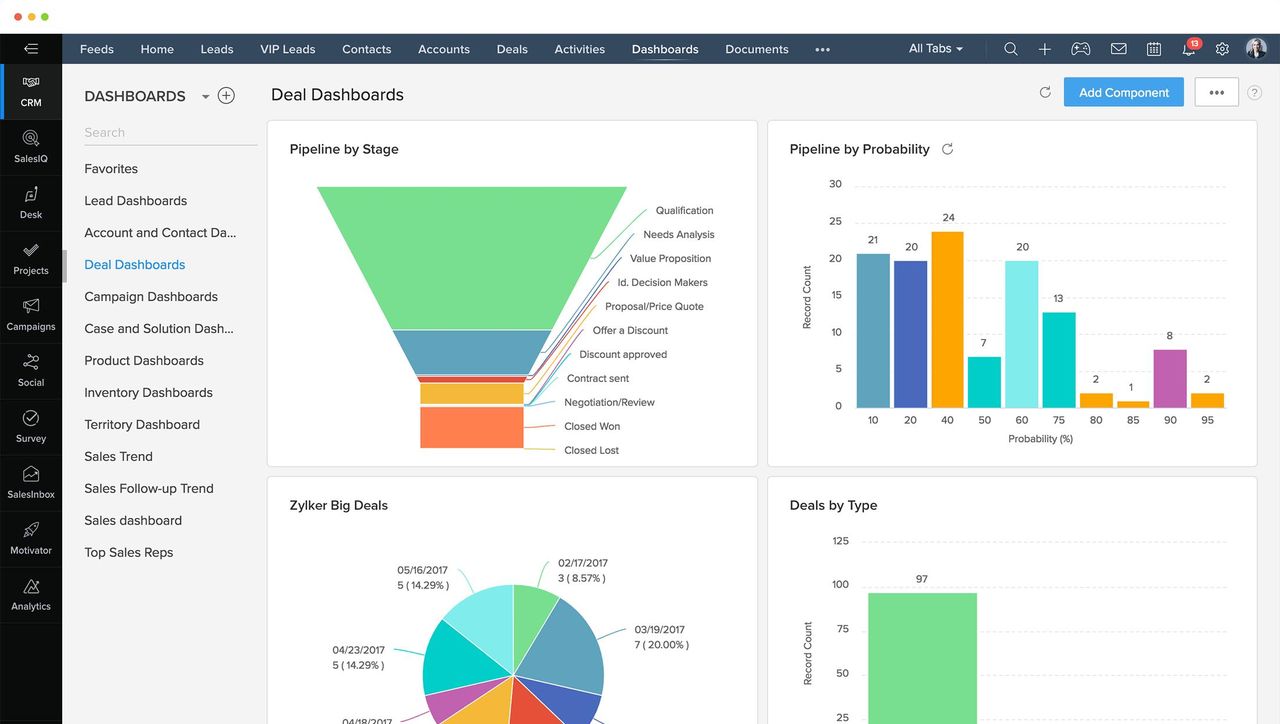
Task: Open the help question mark icon
Action: tap(1255, 93)
